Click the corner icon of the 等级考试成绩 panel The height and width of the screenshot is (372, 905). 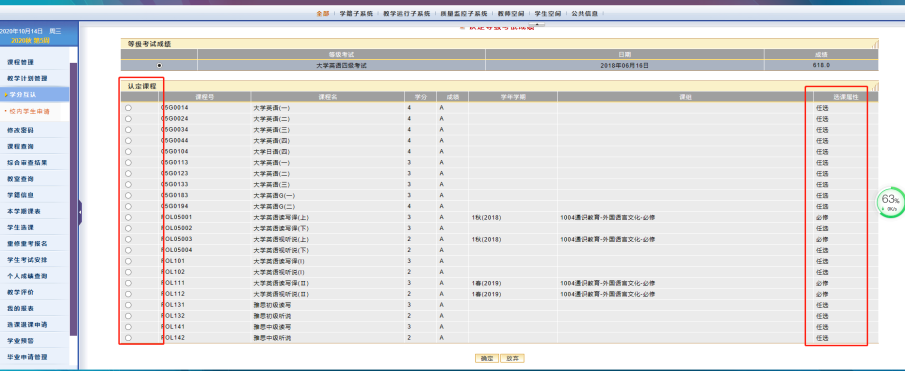pyautogui.click(x=875, y=44)
